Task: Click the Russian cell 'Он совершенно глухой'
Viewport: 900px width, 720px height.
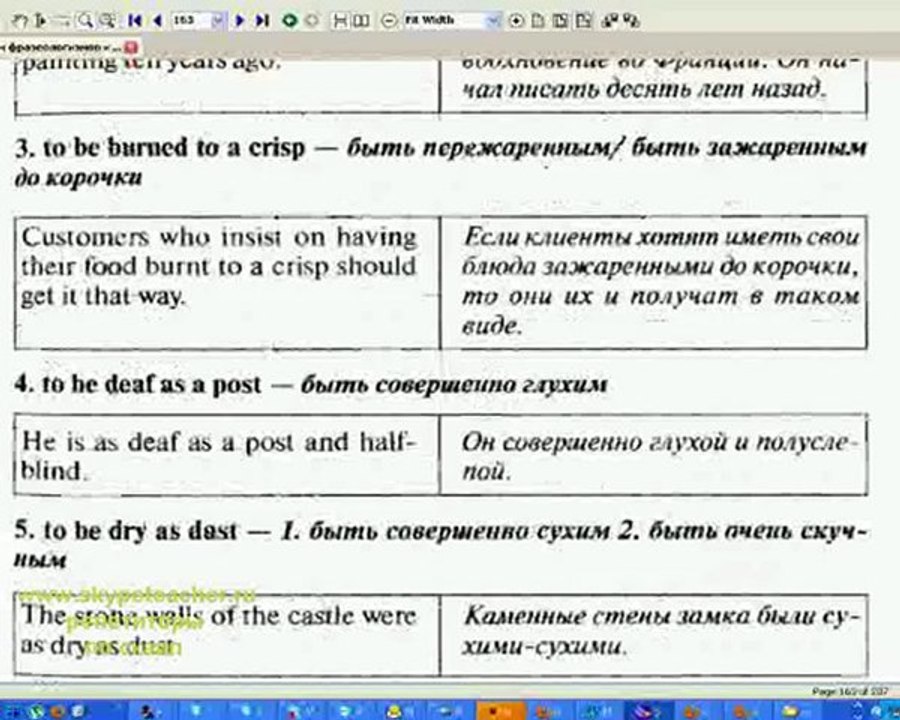Action: pos(654,454)
